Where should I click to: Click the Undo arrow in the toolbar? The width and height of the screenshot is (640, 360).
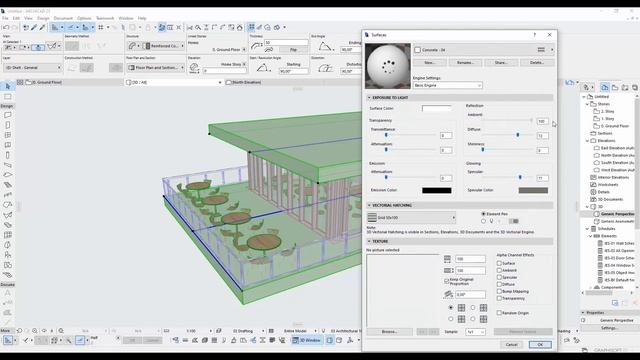point(6,28)
